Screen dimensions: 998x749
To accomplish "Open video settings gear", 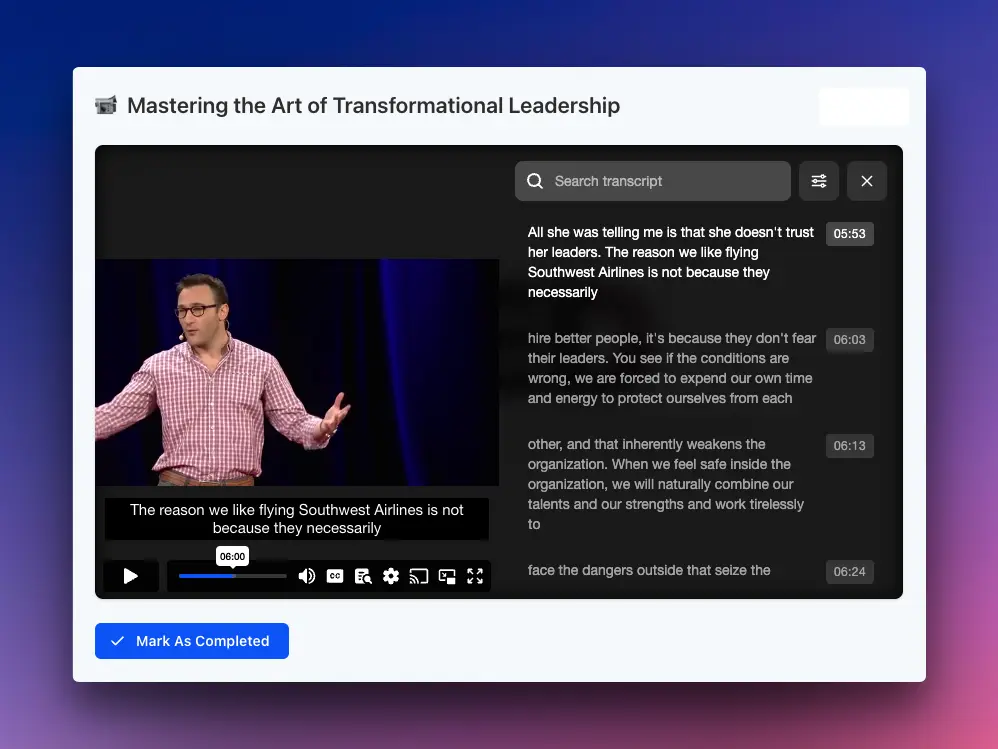I will pyautogui.click(x=391, y=576).
